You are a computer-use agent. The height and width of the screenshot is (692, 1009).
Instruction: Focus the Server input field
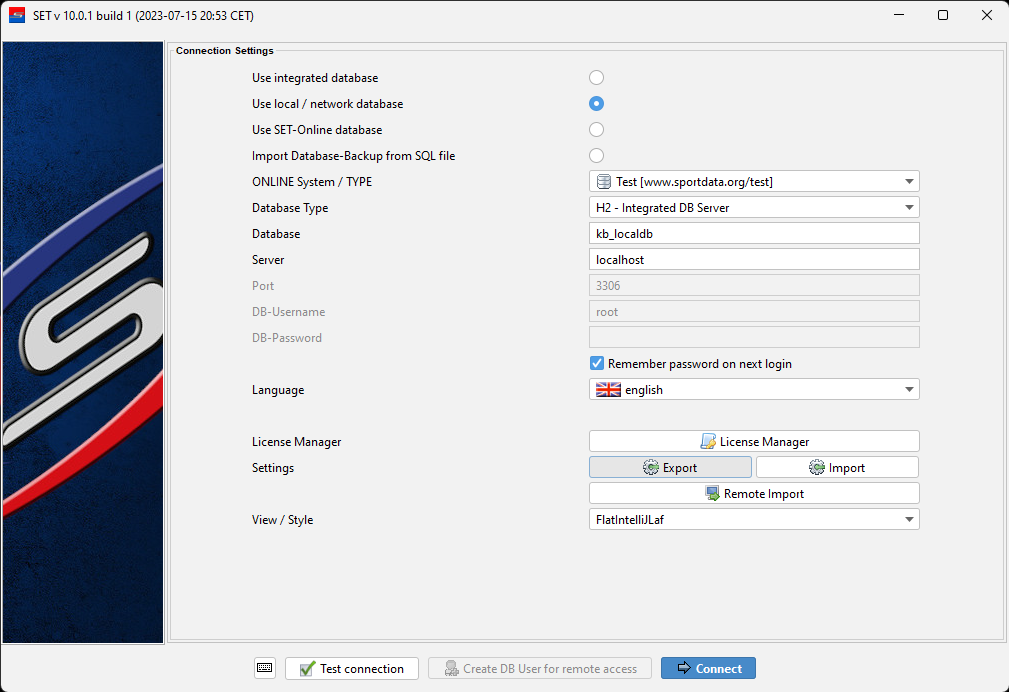(754, 260)
